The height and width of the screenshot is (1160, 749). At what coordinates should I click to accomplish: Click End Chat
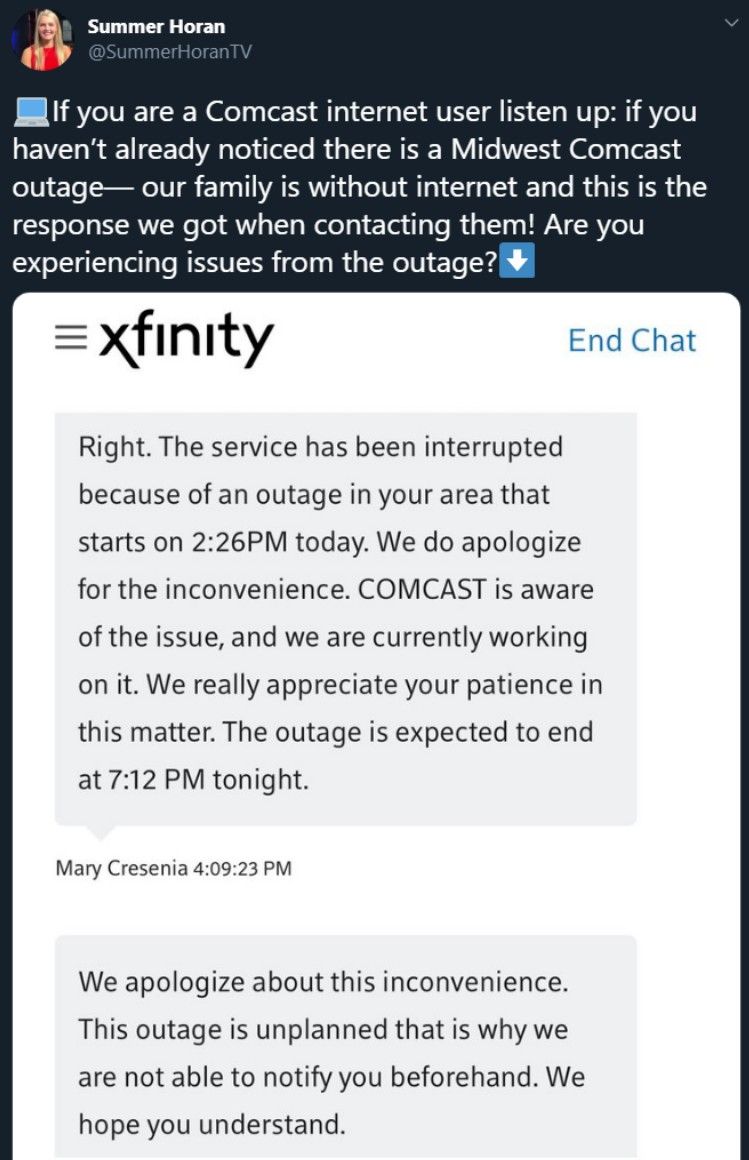click(632, 340)
